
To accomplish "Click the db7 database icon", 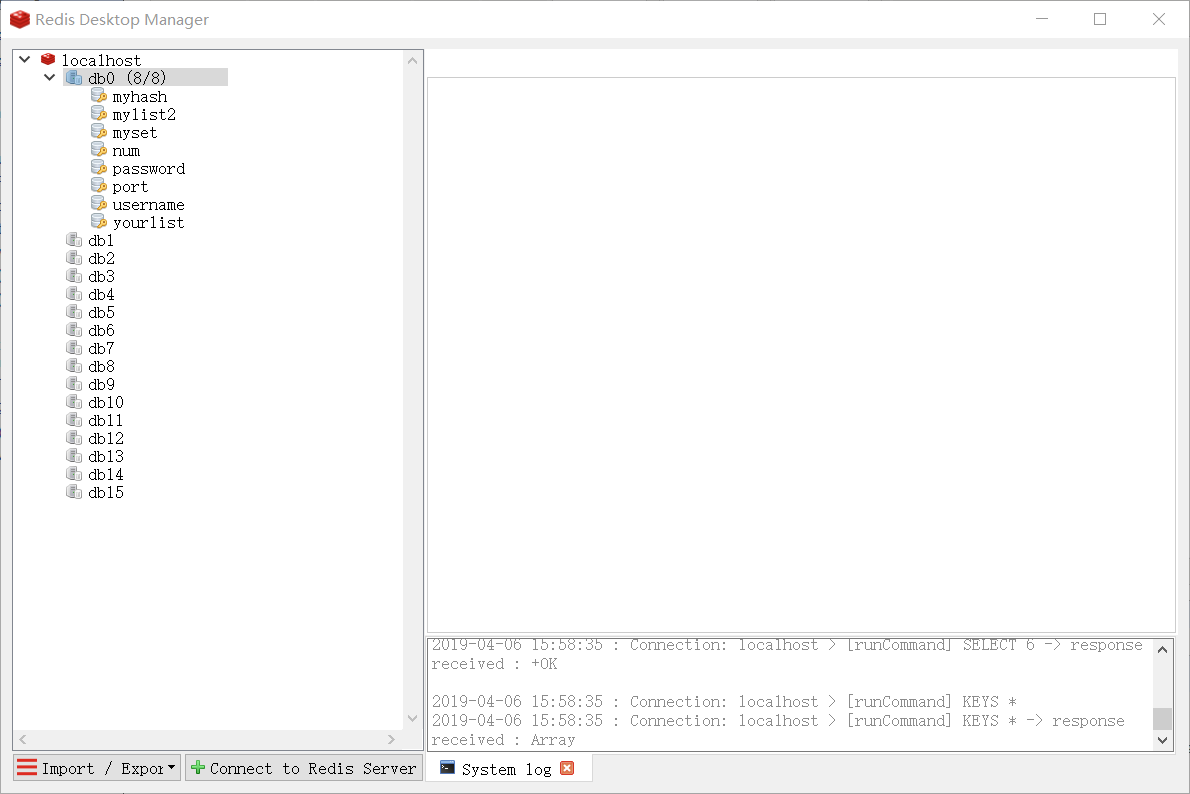I will (x=74, y=348).
